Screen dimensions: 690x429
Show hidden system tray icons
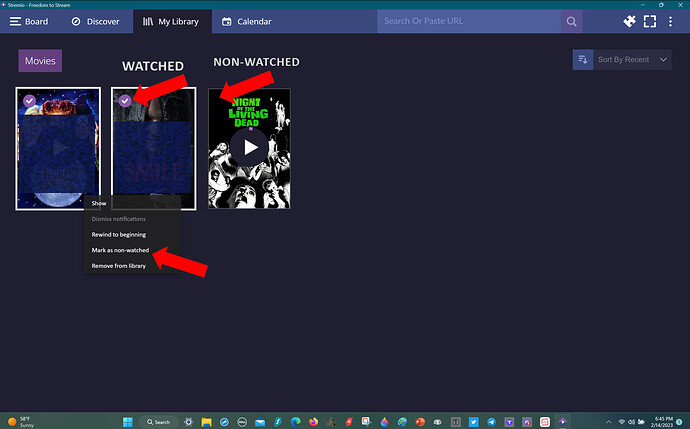[609, 422]
